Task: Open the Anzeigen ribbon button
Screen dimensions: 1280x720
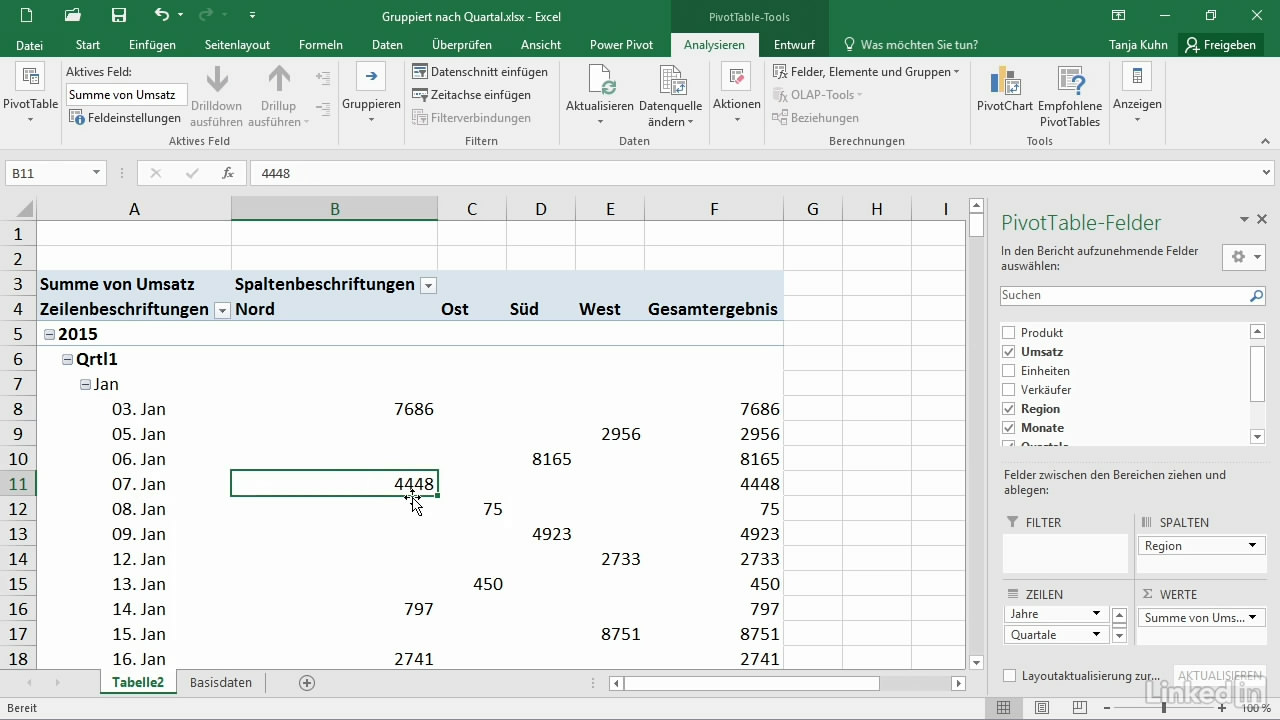Action: (1137, 95)
